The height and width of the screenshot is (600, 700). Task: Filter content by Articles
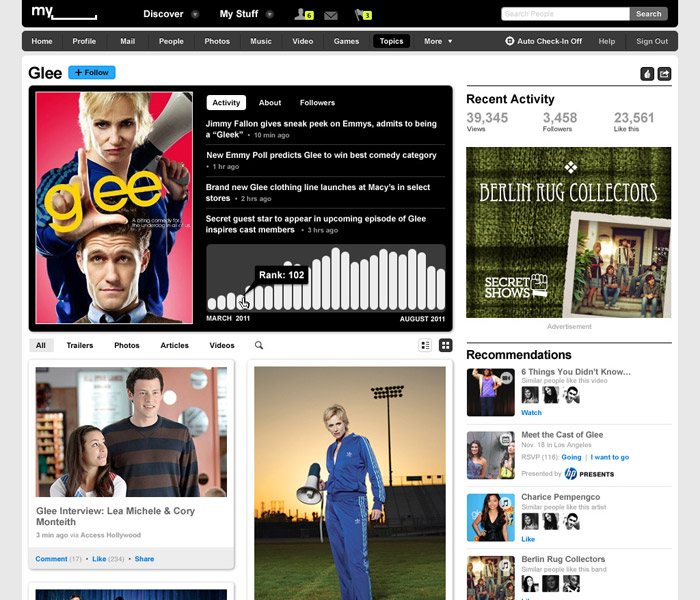pos(175,345)
